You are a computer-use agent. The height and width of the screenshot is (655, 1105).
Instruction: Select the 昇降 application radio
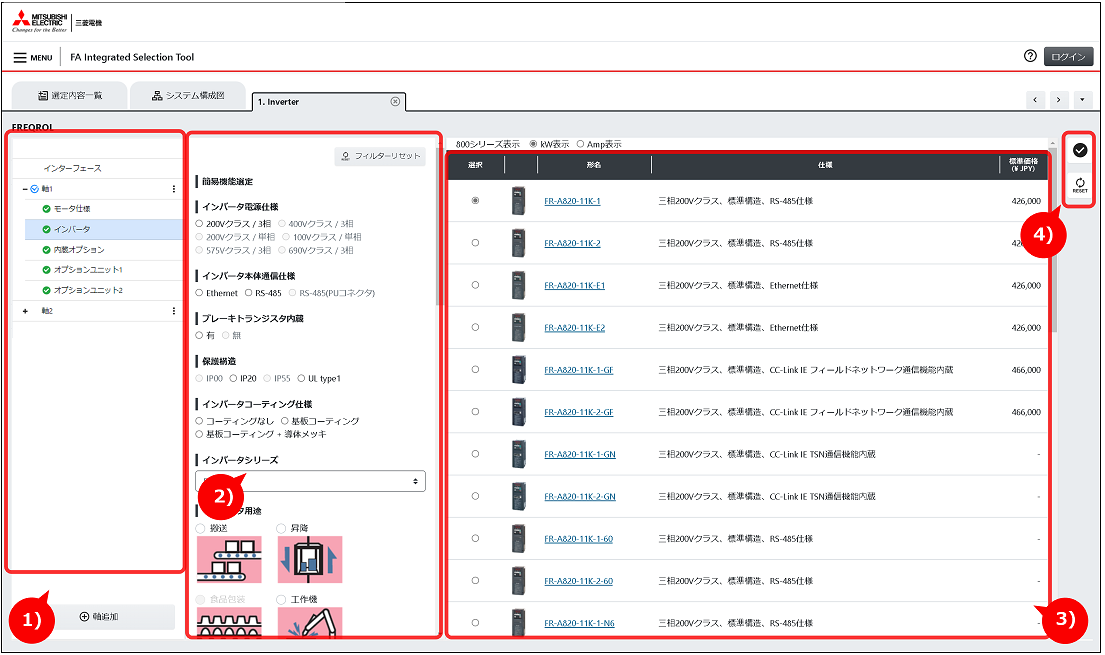281,529
